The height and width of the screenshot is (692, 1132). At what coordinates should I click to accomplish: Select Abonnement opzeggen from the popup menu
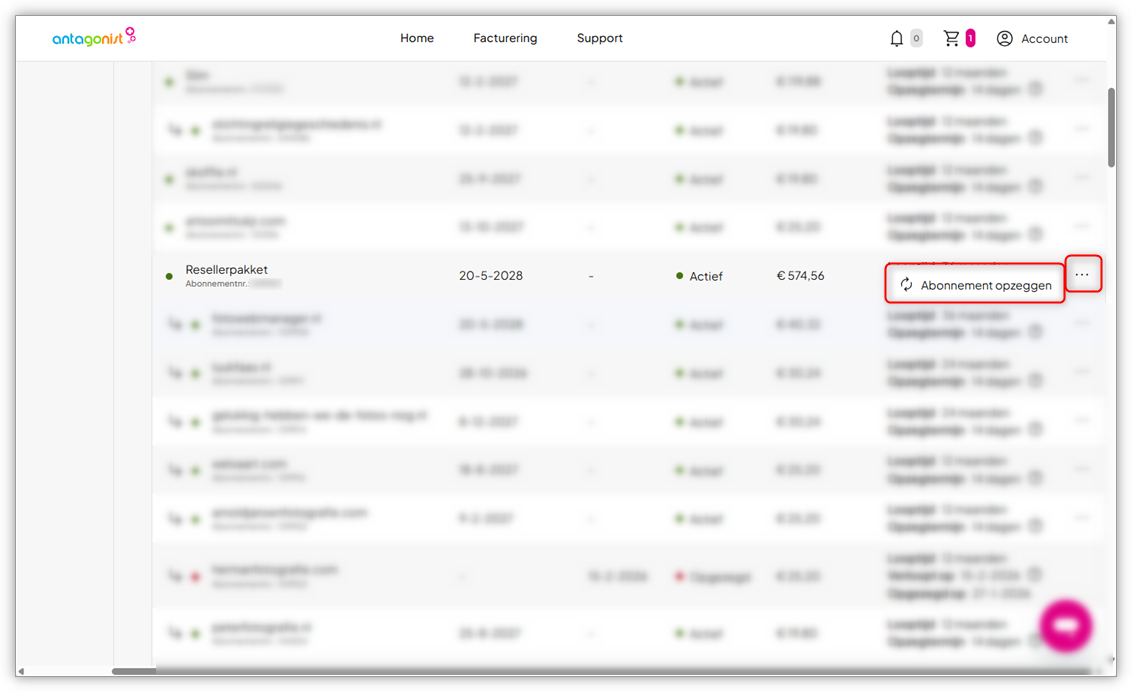[x=985, y=285]
